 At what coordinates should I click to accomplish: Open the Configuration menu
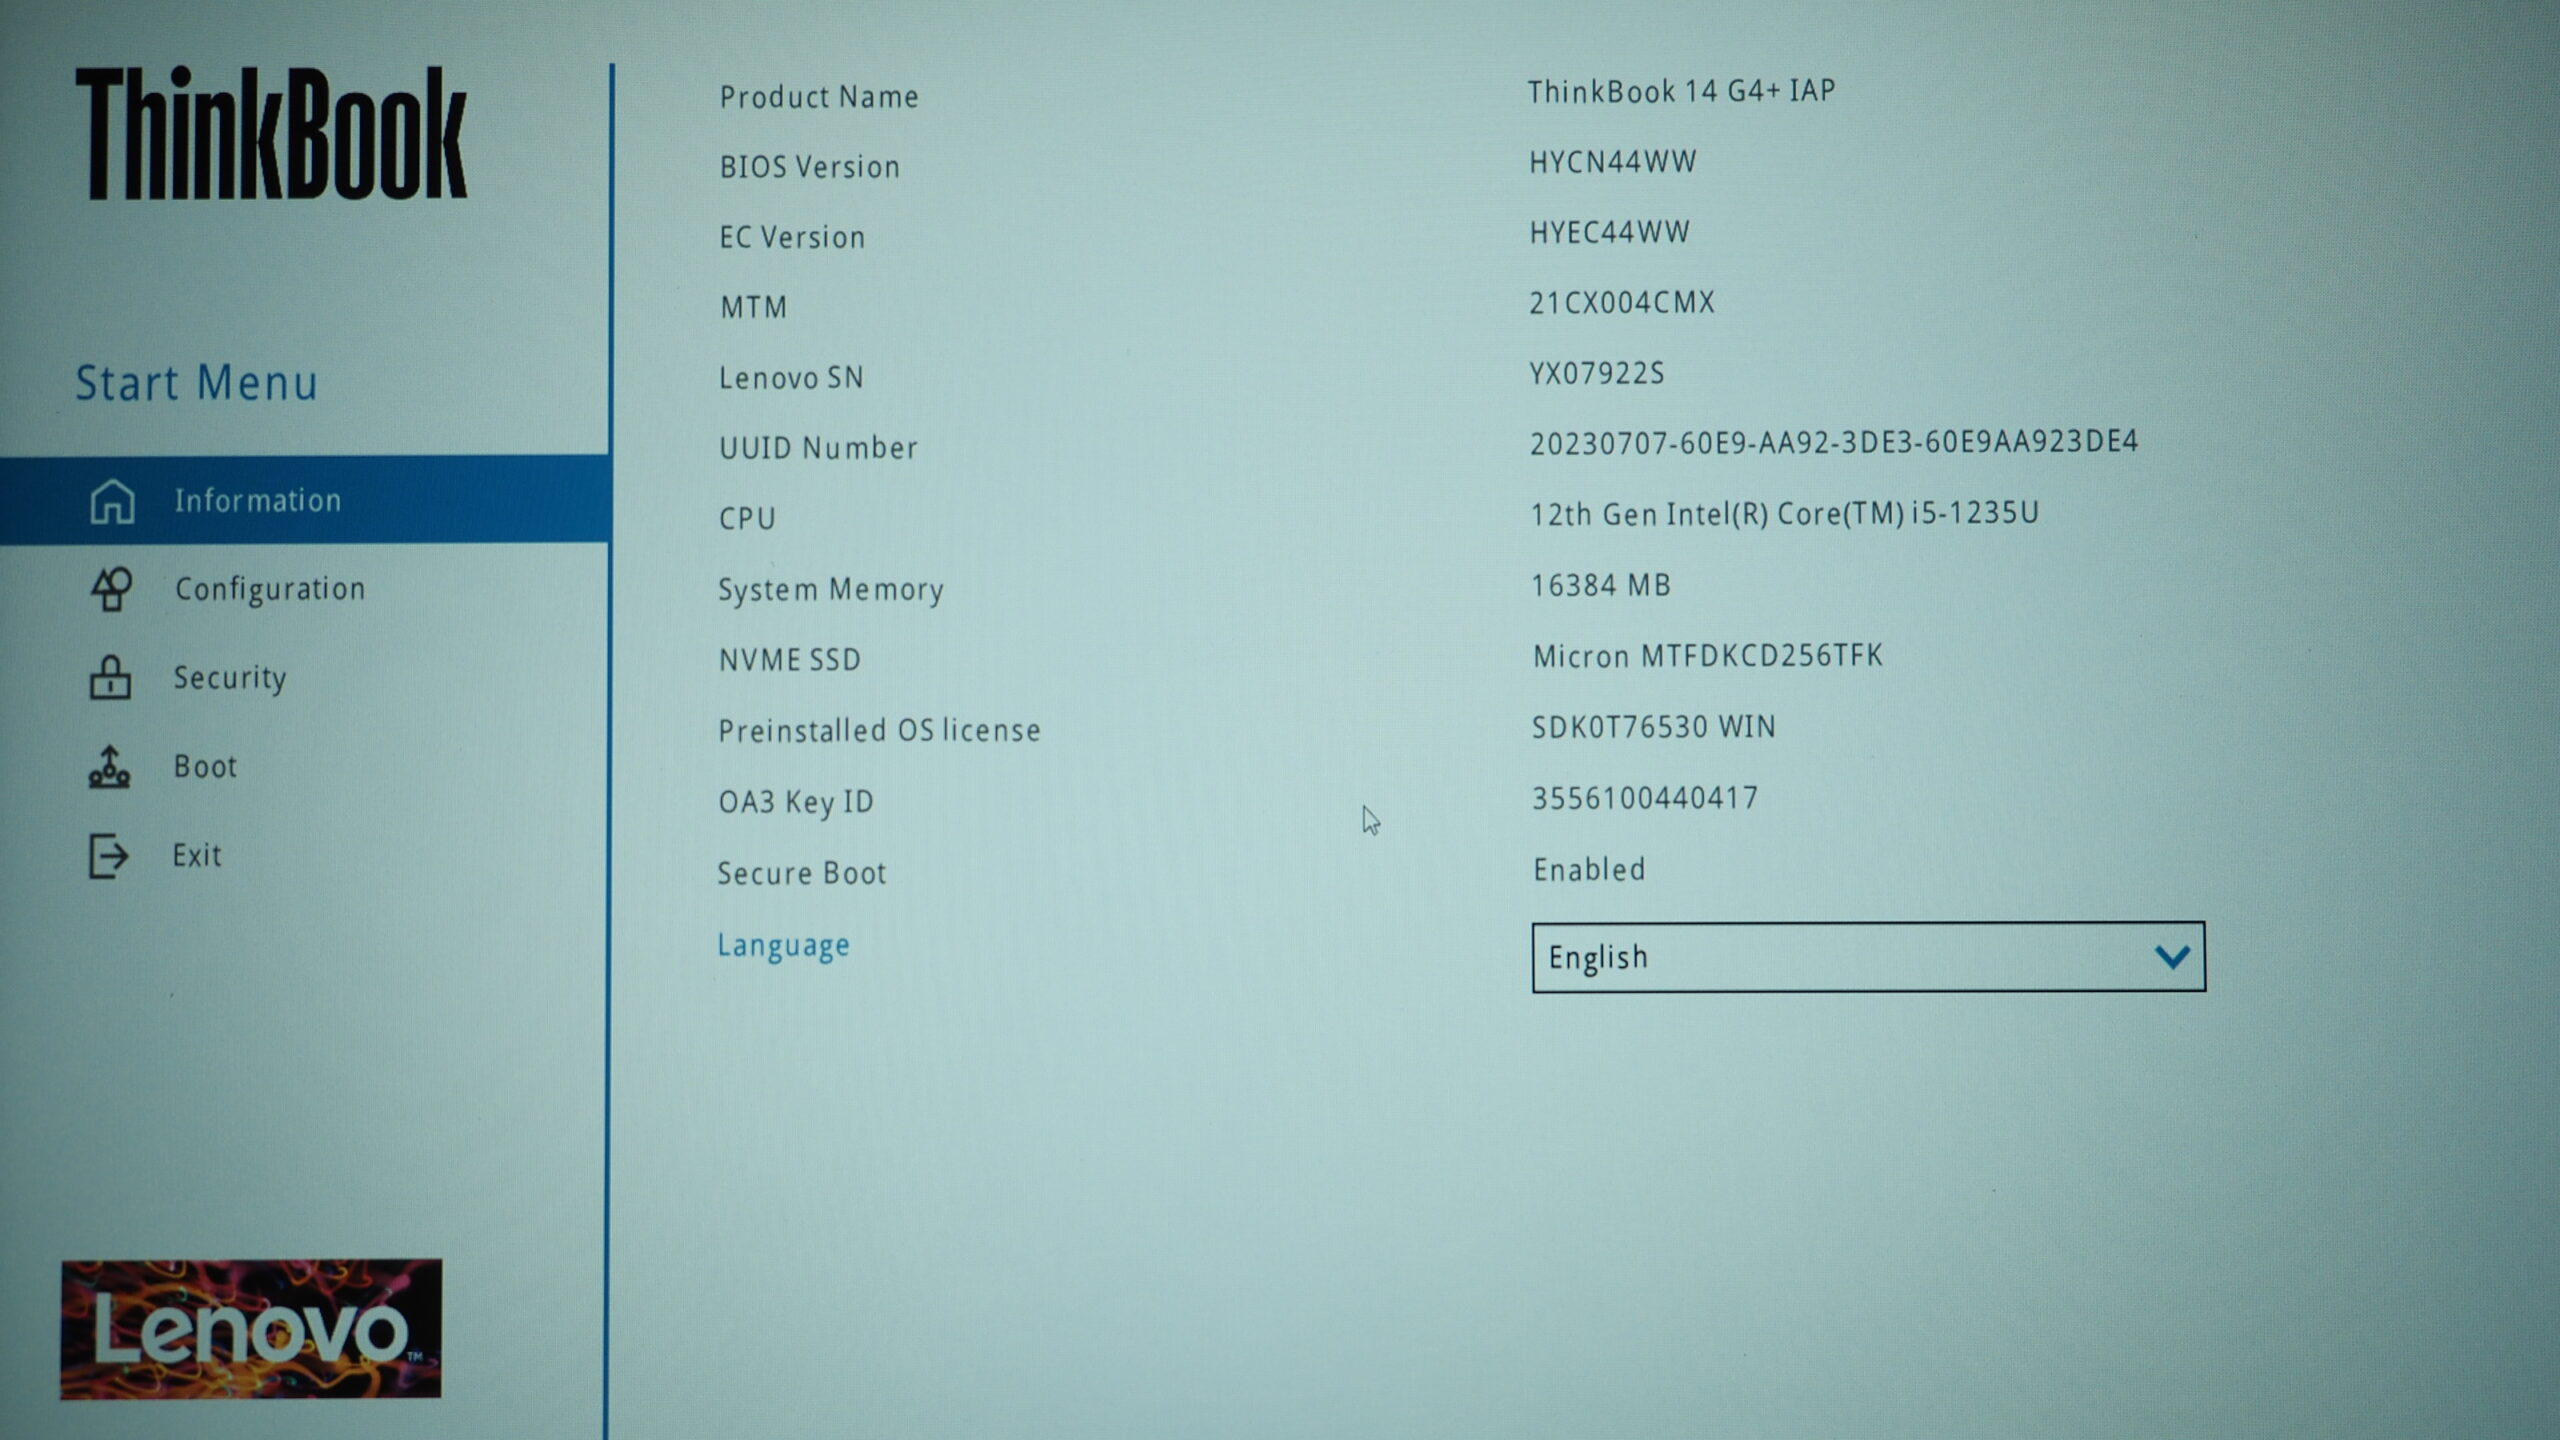click(270, 589)
